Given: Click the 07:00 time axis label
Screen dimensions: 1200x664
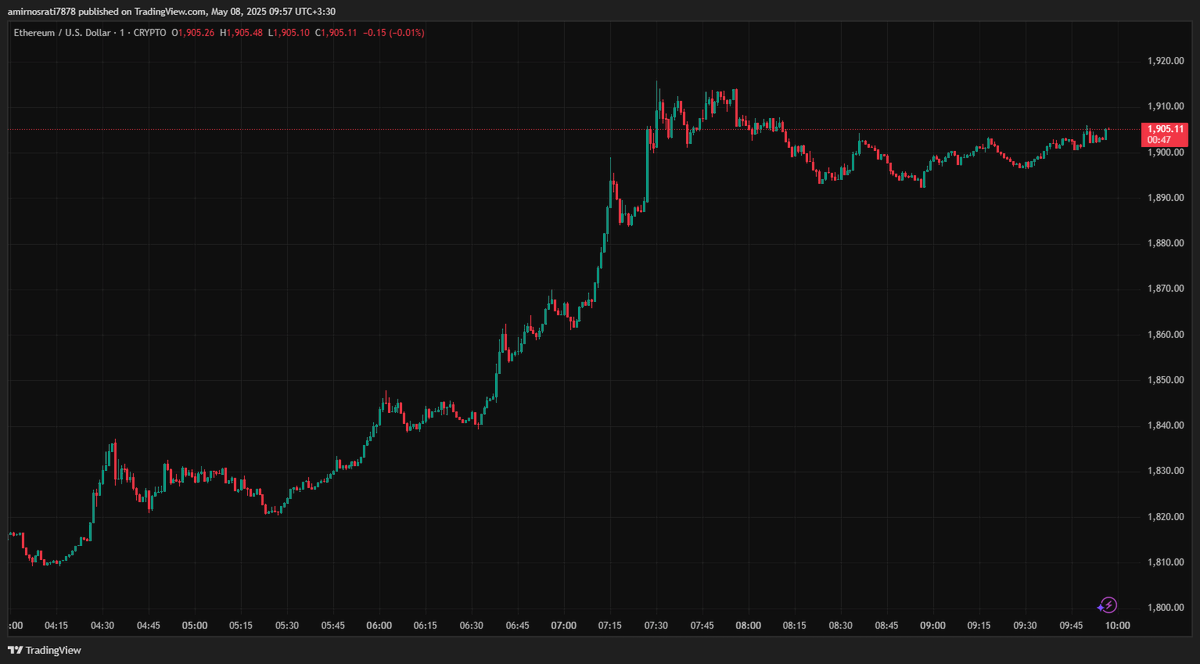Looking at the screenshot, I should (x=564, y=625).
